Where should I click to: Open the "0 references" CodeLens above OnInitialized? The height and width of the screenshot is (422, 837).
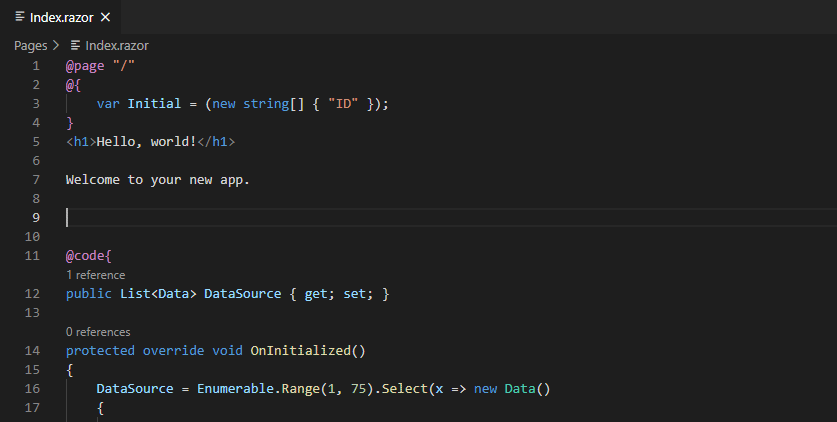(x=98, y=332)
